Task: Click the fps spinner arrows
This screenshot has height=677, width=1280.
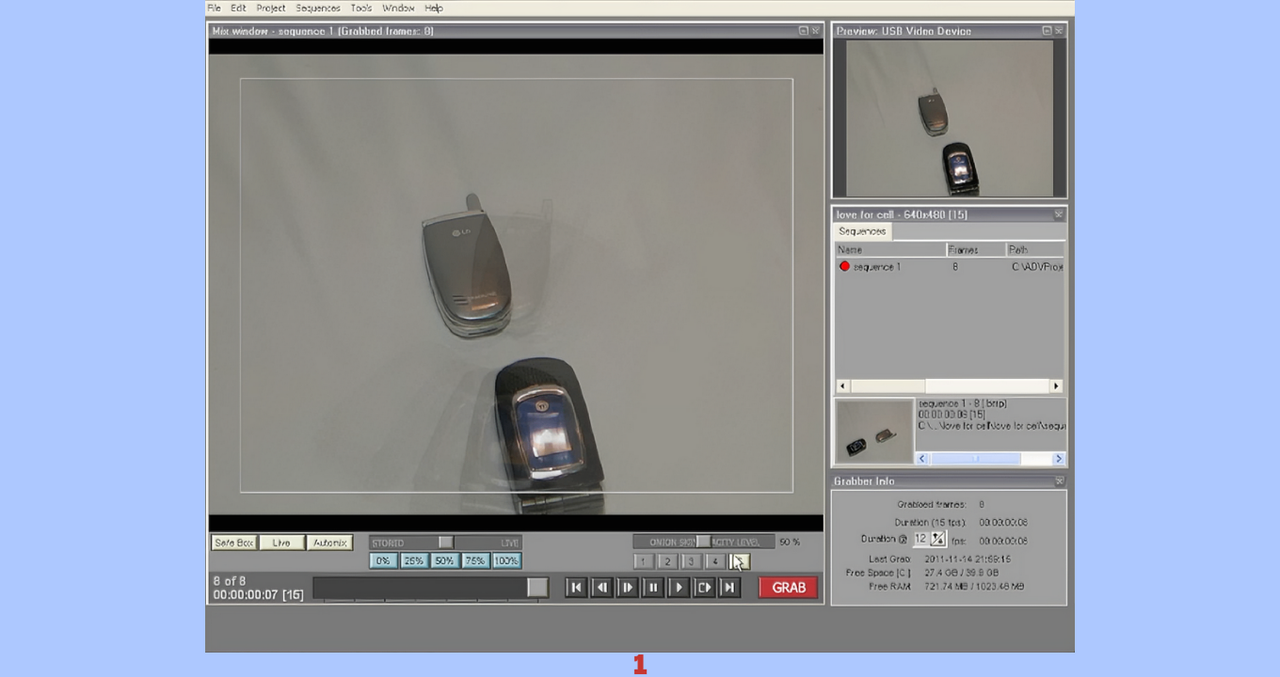Action: point(938,539)
